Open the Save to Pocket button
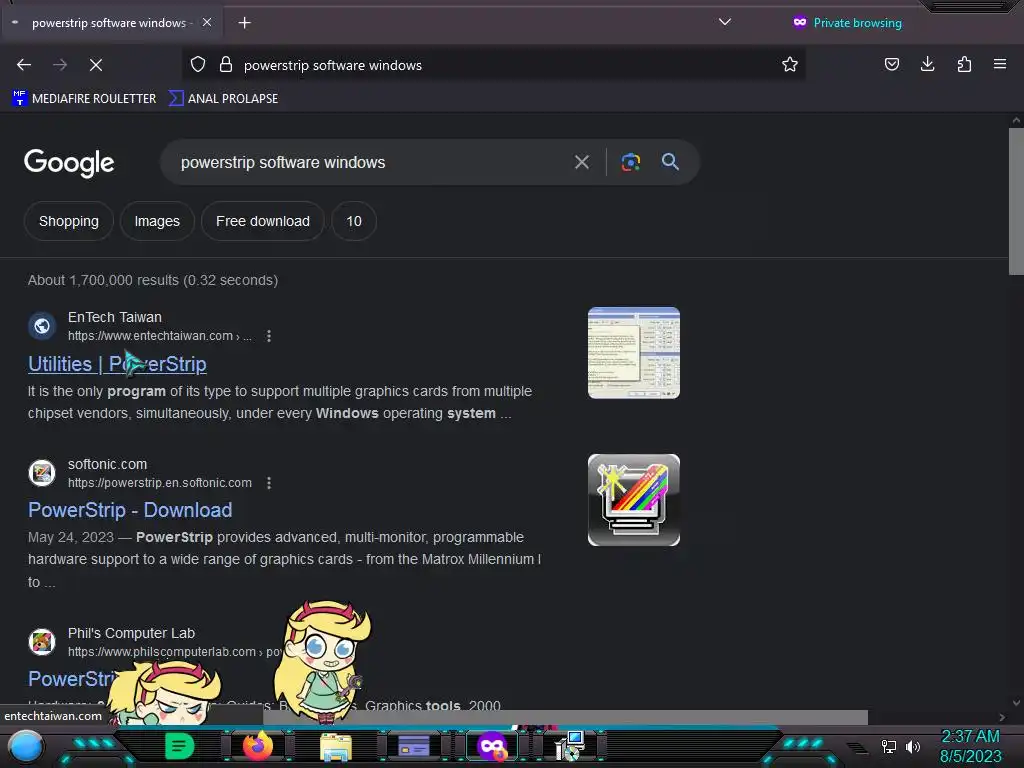 point(891,64)
